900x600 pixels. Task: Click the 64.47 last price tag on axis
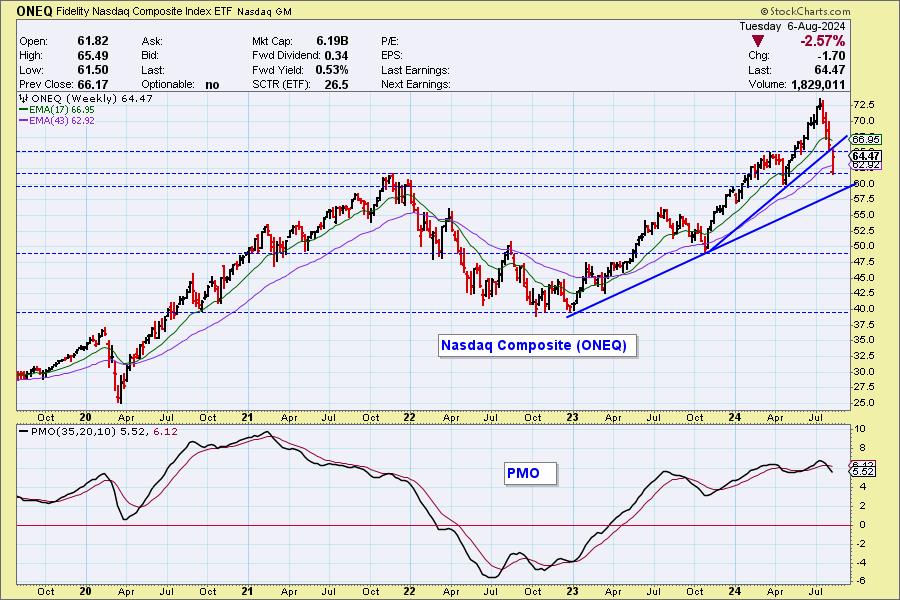(x=866, y=156)
